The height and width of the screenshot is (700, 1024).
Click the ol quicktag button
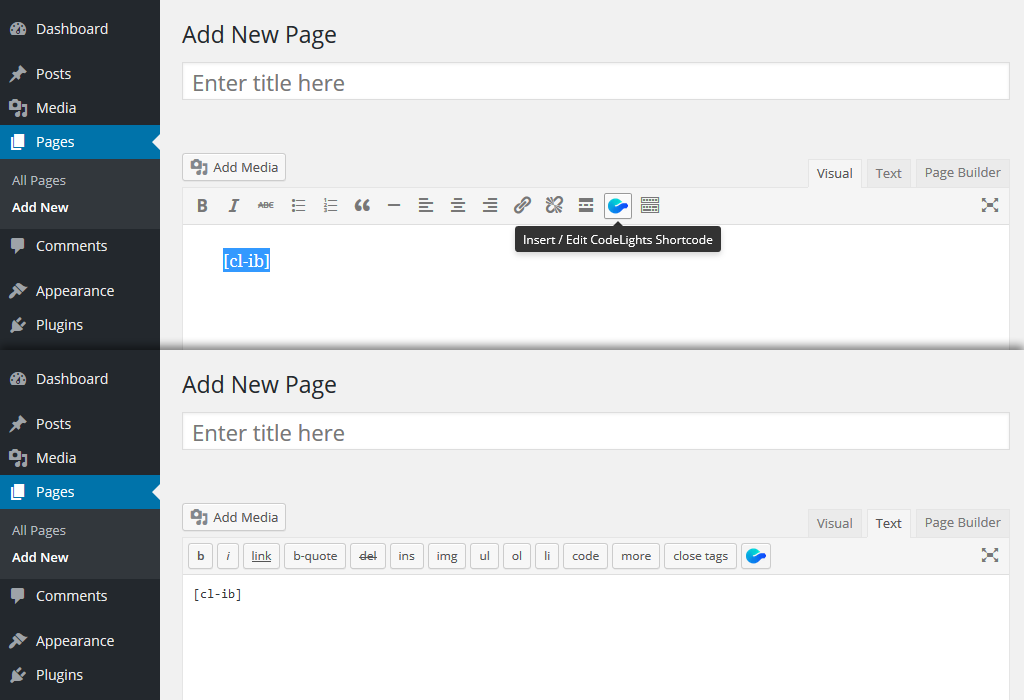pyautogui.click(x=517, y=556)
